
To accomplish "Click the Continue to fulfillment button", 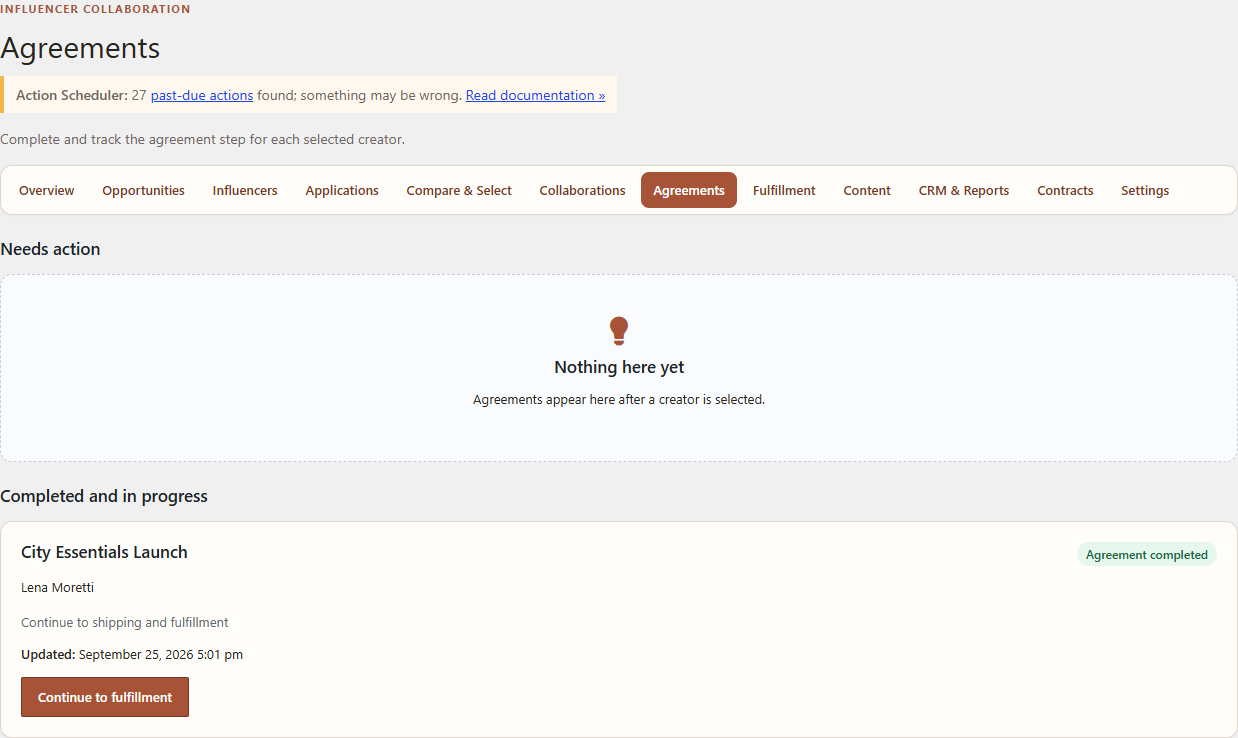I will (x=105, y=697).
